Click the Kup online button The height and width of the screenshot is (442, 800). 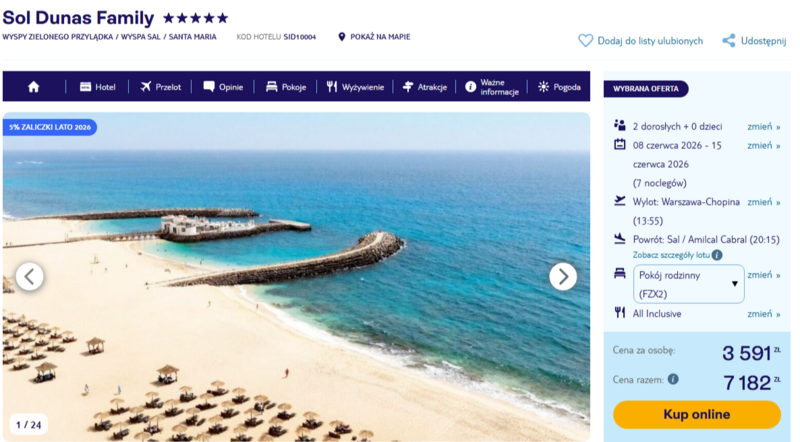(696, 414)
